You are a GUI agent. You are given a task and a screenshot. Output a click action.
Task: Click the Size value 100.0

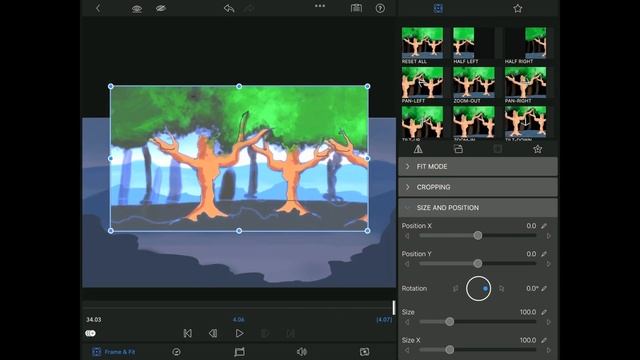[x=528, y=312]
